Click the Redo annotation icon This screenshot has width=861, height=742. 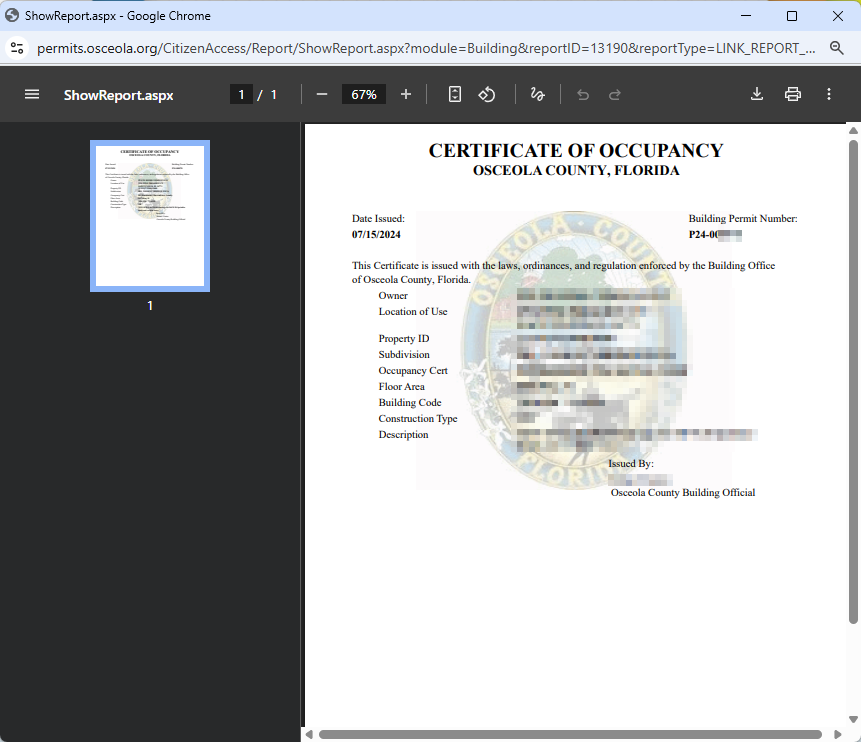(x=614, y=93)
